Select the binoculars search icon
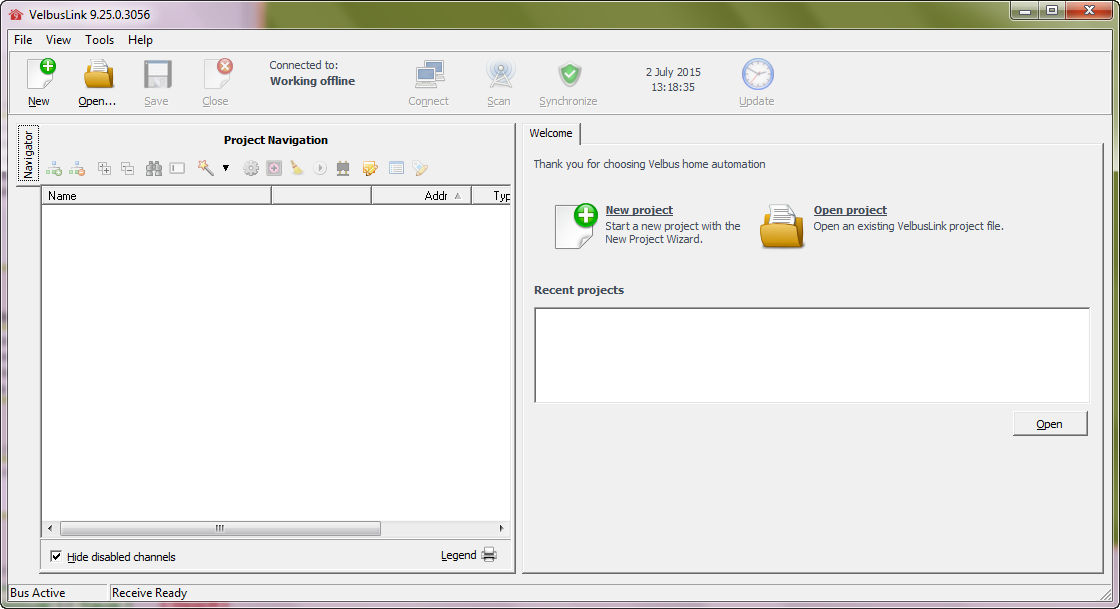 click(x=152, y=168)
